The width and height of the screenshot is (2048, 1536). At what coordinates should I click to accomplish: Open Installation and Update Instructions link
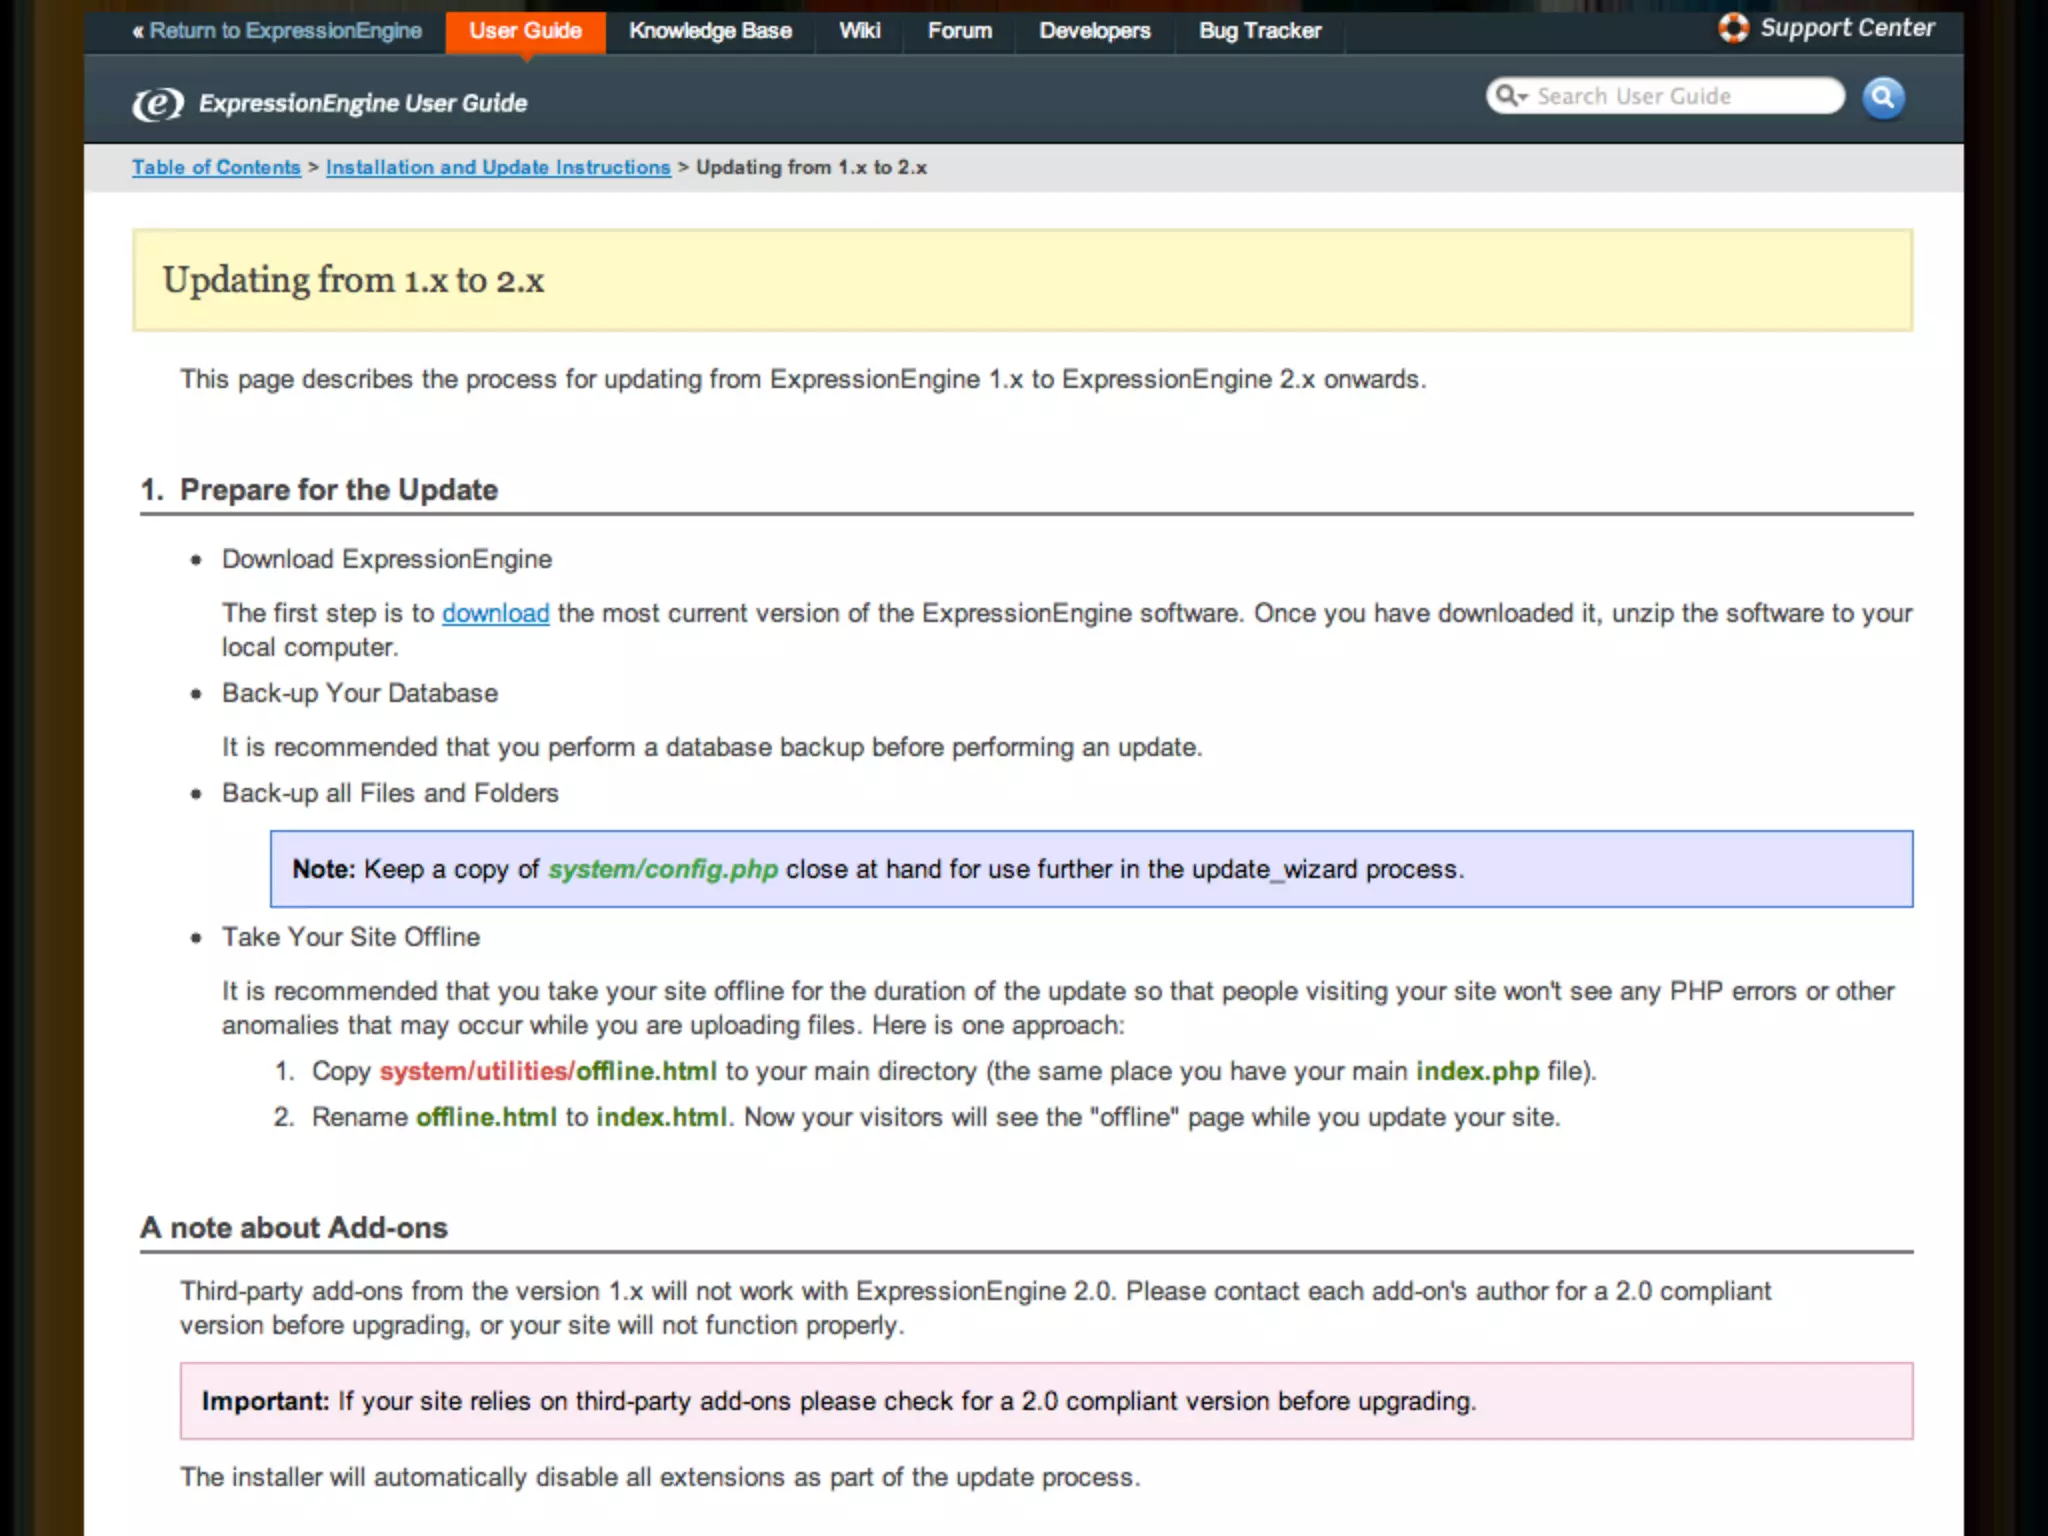[497, 167]
